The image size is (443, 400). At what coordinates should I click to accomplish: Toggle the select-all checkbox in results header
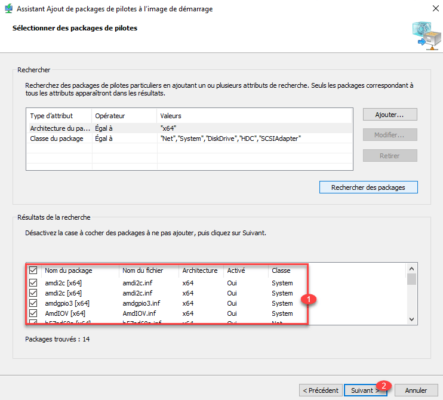33,270
